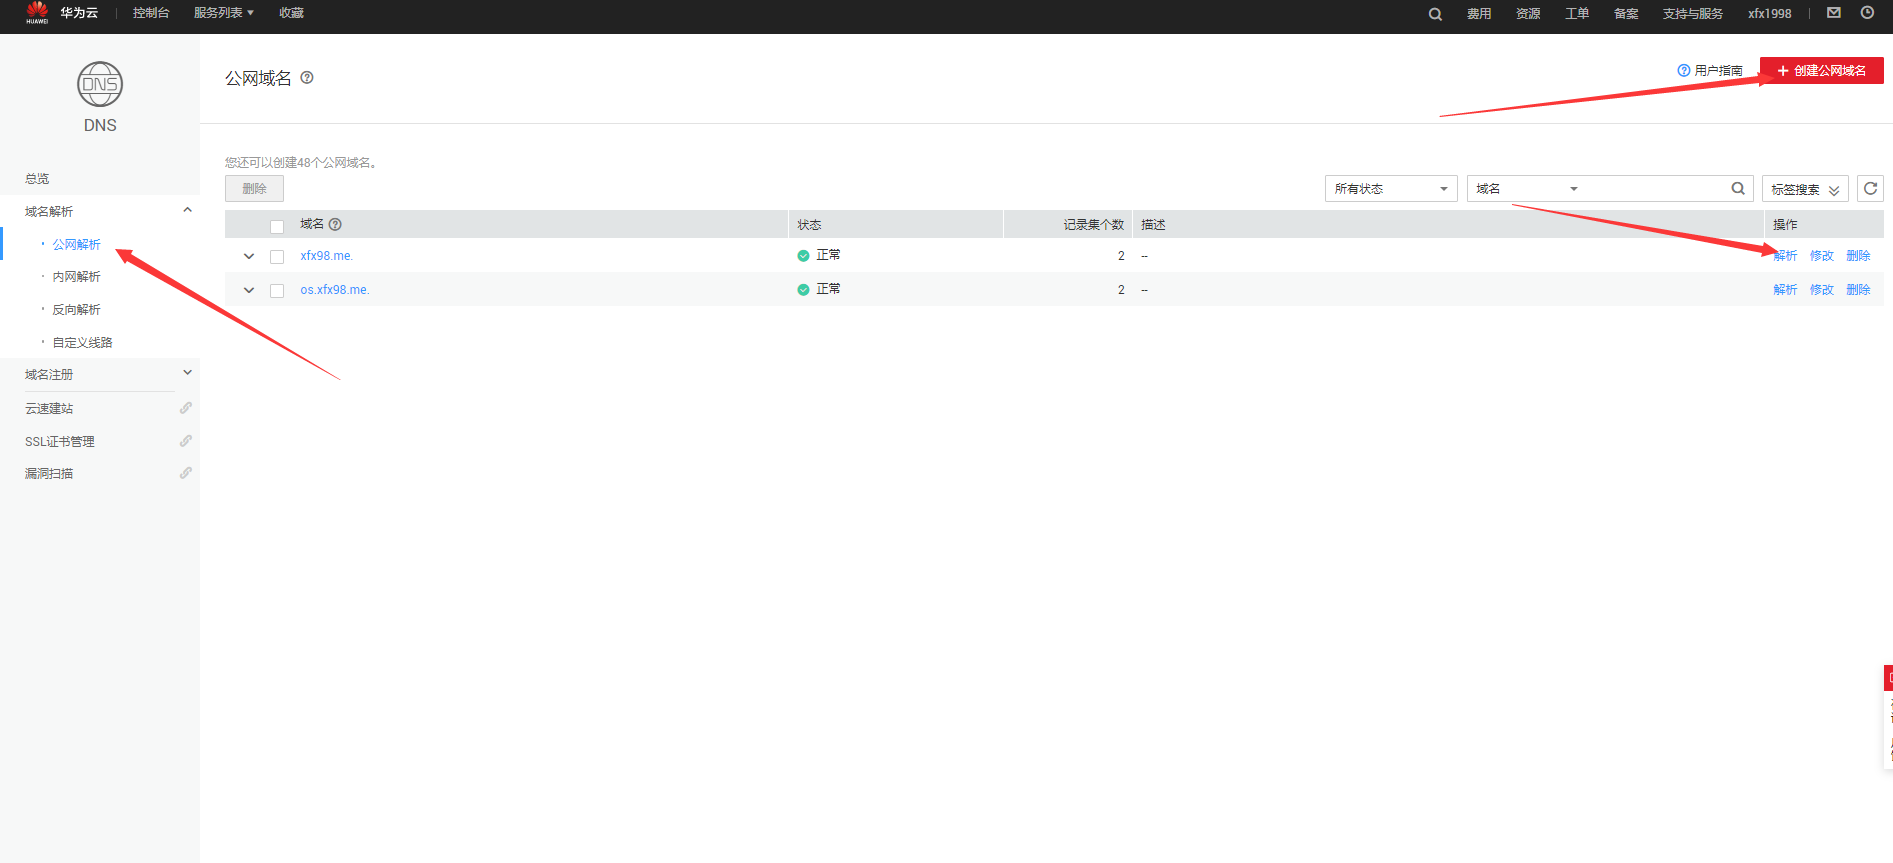Open the 域名 search type dropdown
Screen dimensions: 1893x863
(1526, 188)
